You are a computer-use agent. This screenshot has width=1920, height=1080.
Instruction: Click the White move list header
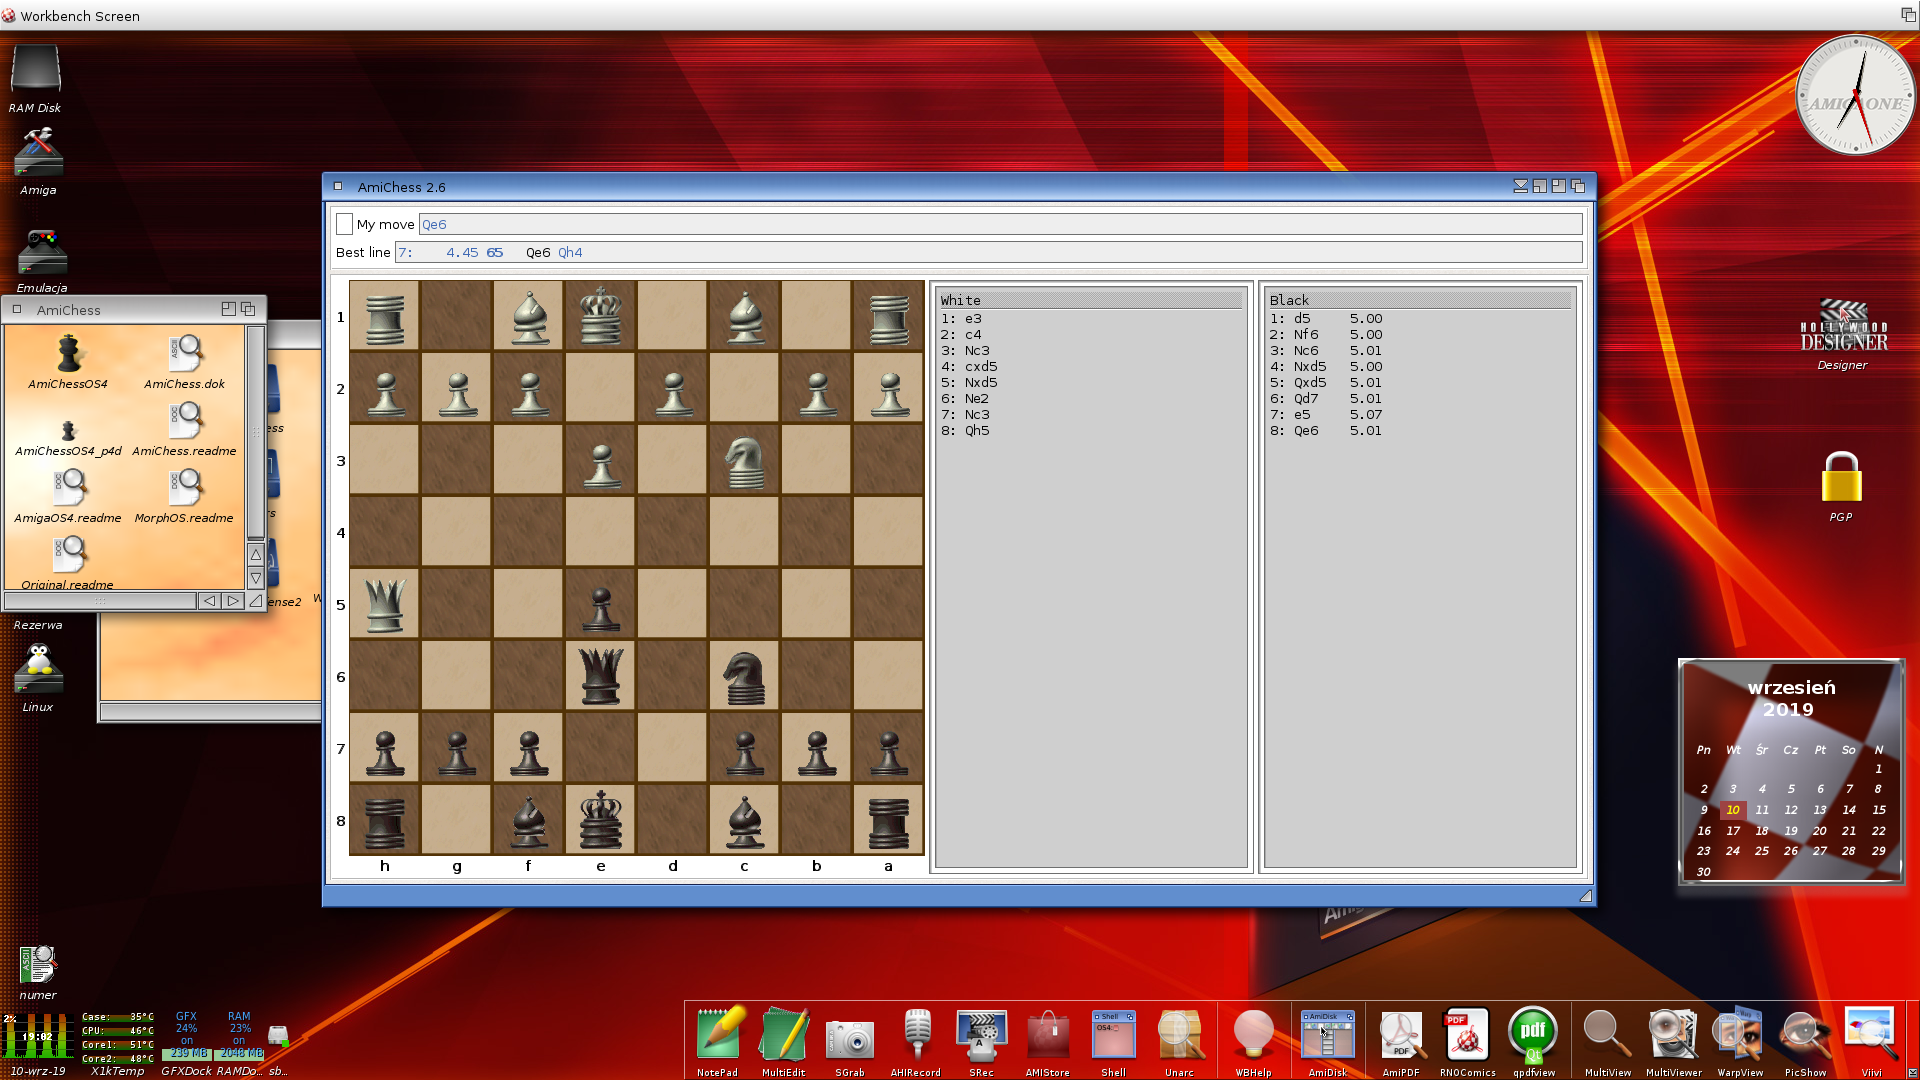click(x=1090, y=300)
